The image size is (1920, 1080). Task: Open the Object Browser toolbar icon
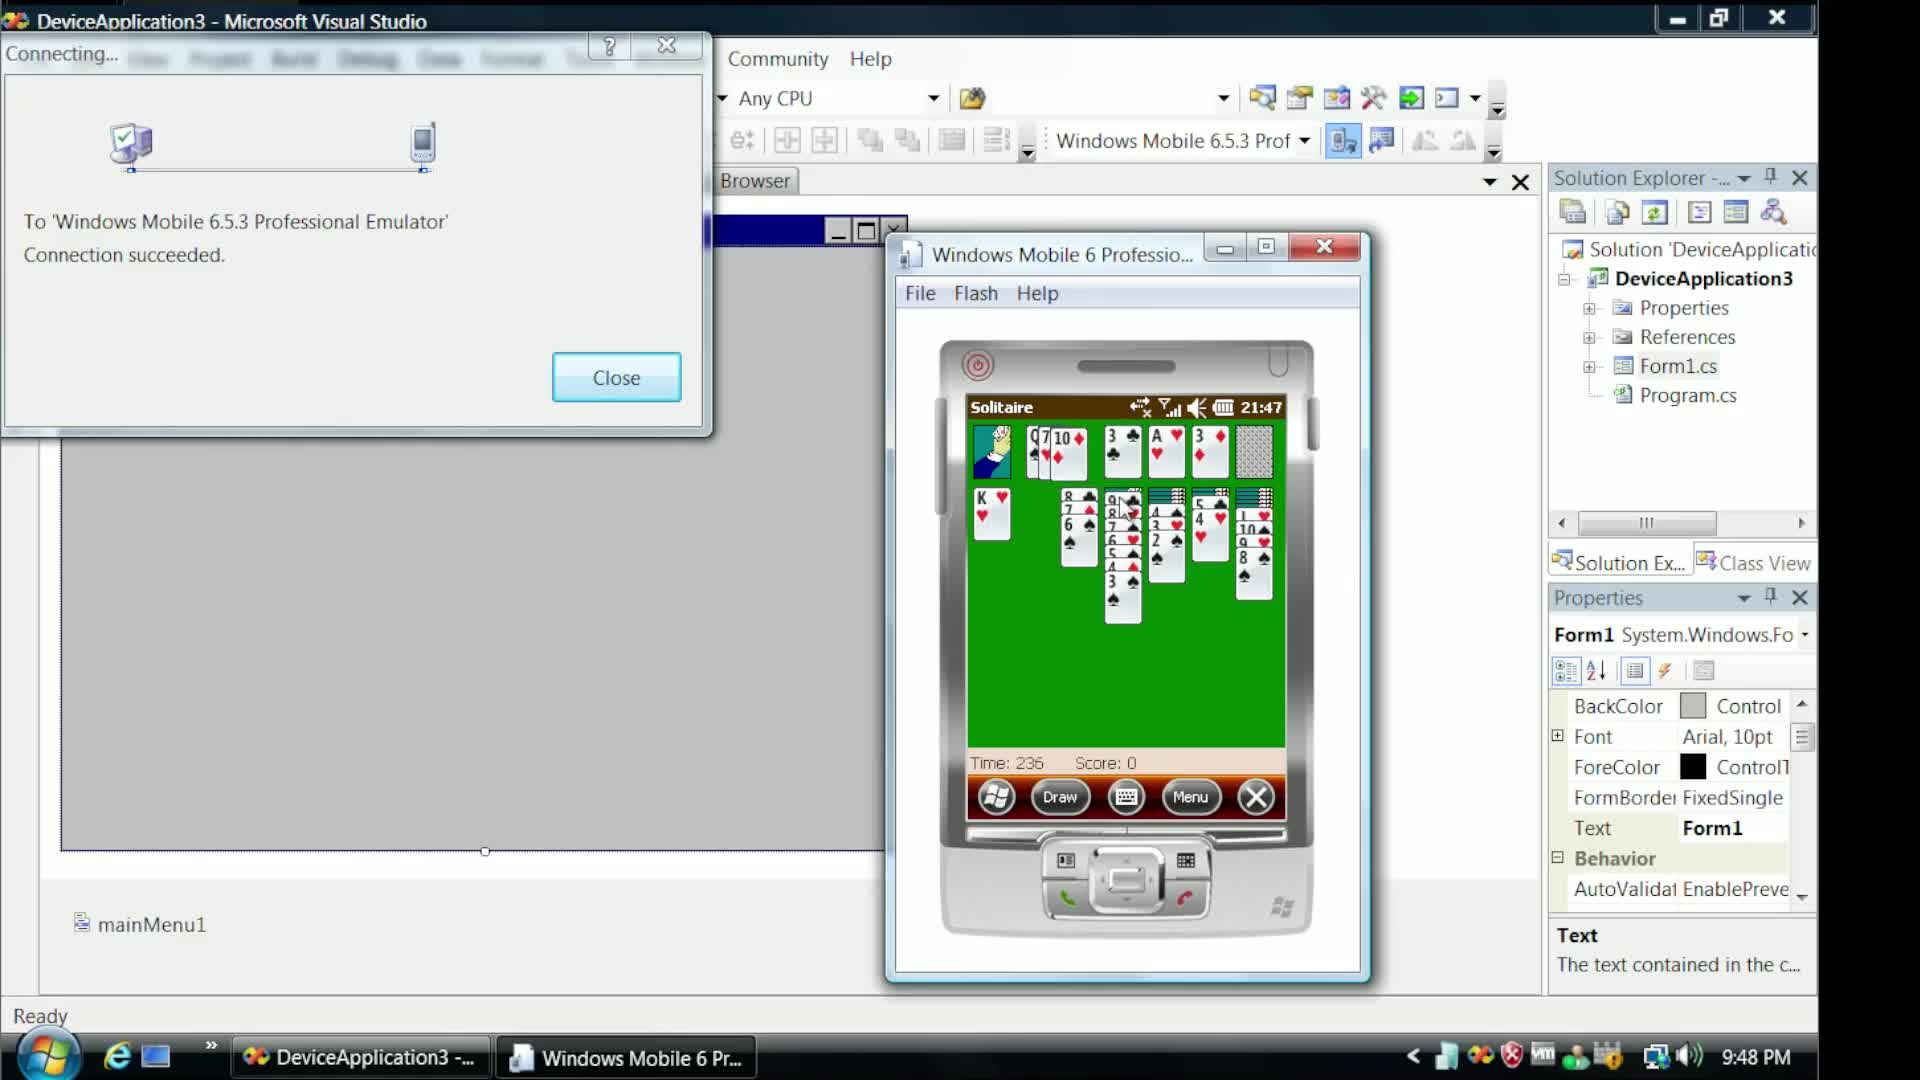point(1336,98)
